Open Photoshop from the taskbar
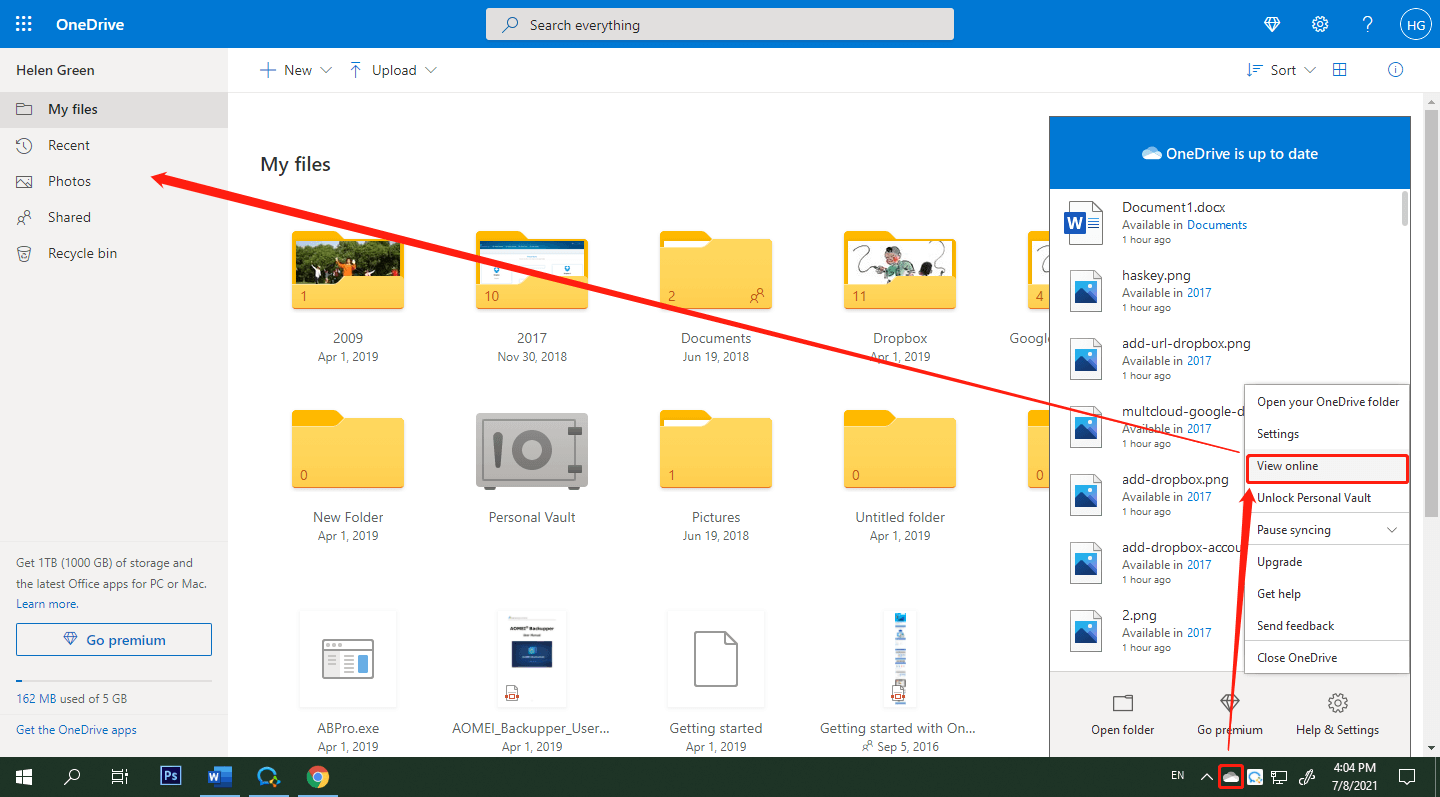 pos(171,776)
